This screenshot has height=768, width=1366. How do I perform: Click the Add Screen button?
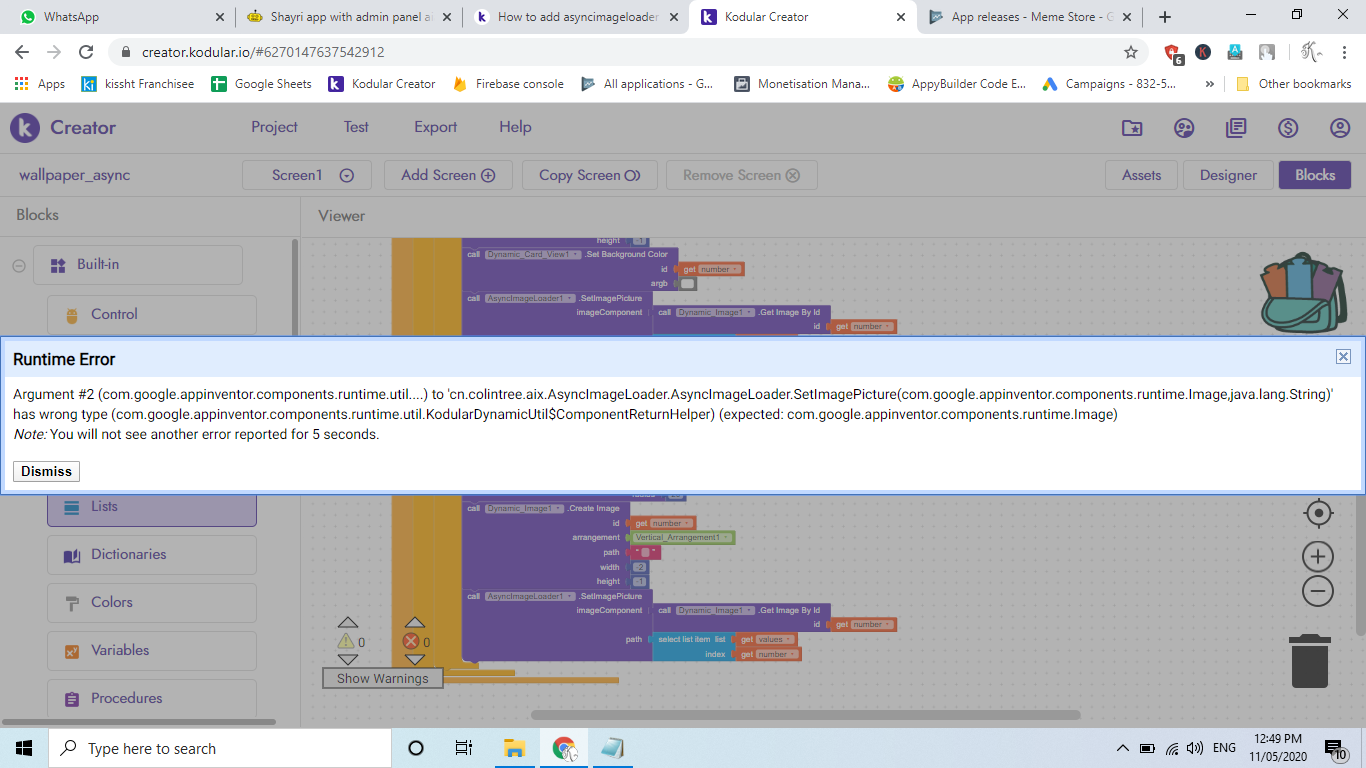tap(448, 175)
